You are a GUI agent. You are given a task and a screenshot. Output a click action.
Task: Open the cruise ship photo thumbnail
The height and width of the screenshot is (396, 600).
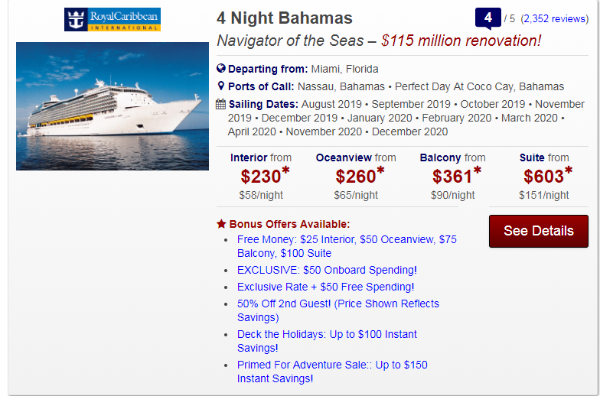point(112,106)
